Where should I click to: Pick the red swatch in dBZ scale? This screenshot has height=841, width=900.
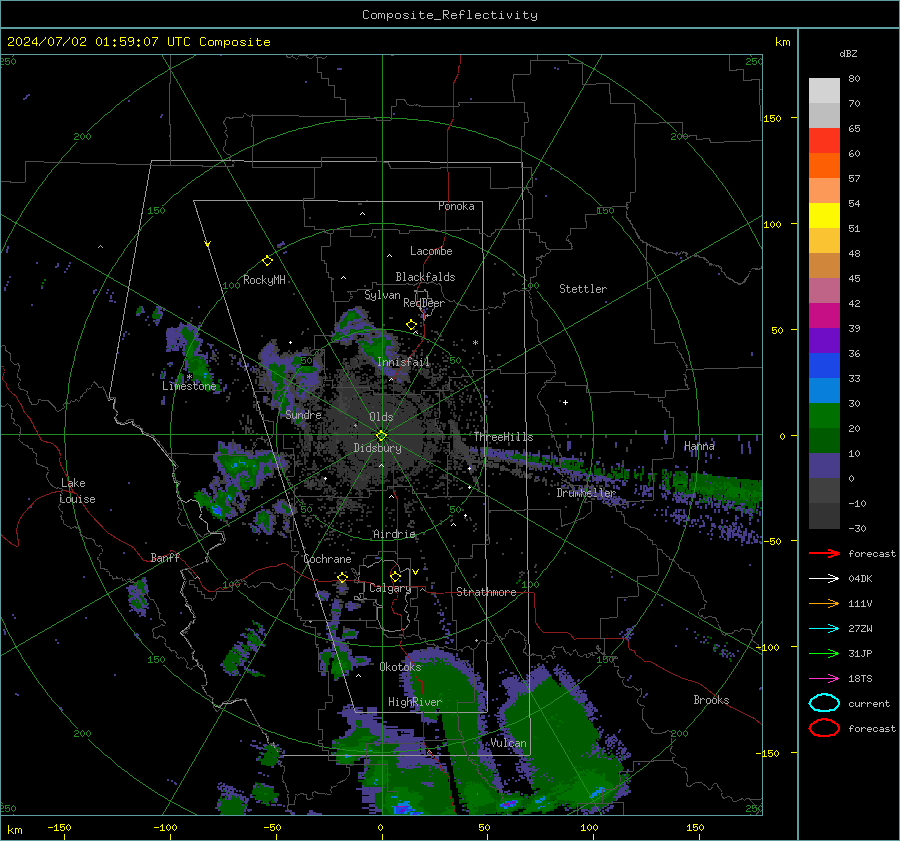(824, 141)
